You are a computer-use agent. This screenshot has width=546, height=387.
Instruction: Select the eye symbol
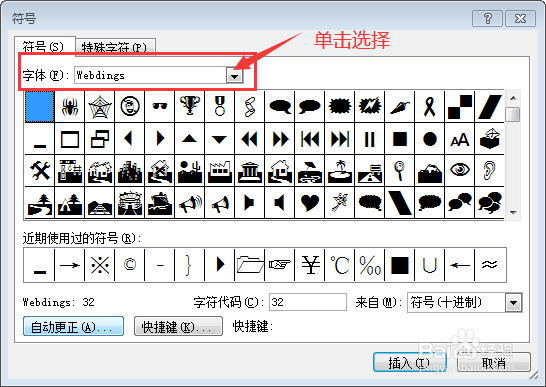[x=460, y=171]
